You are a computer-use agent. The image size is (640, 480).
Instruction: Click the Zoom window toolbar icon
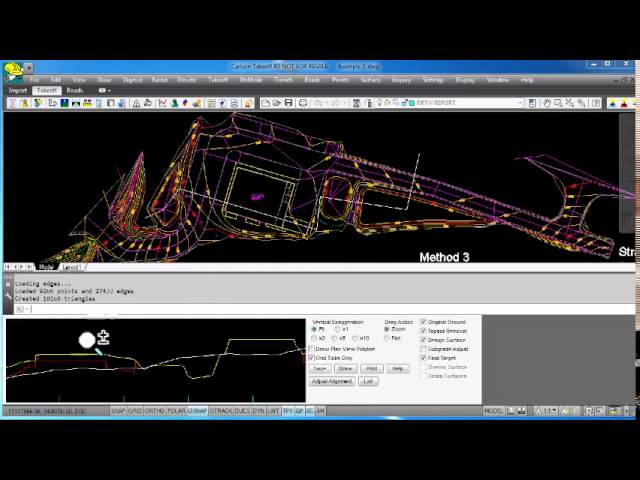[x=558, y=103]
